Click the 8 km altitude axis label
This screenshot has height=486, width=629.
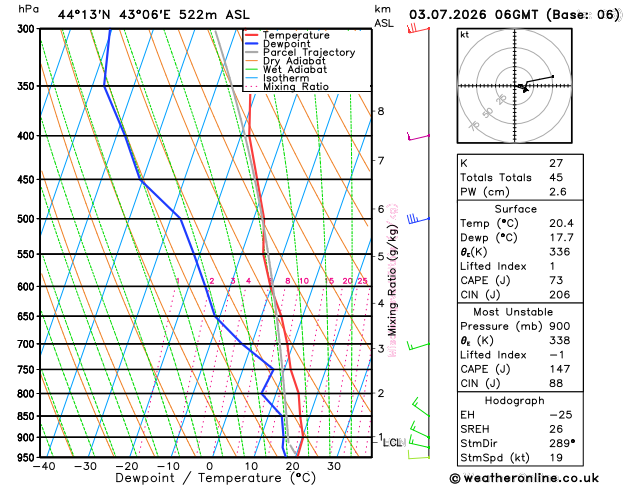point(381,111)
